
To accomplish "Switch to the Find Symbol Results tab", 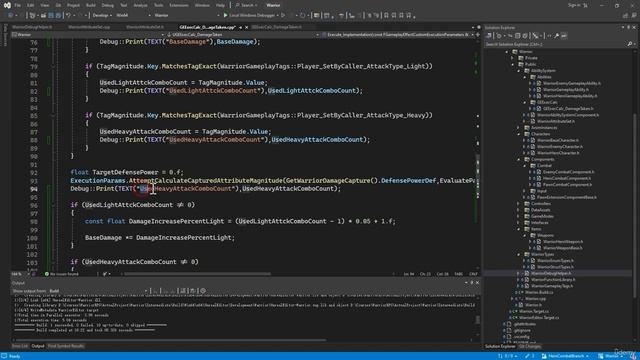I will (x=66, y=346).
